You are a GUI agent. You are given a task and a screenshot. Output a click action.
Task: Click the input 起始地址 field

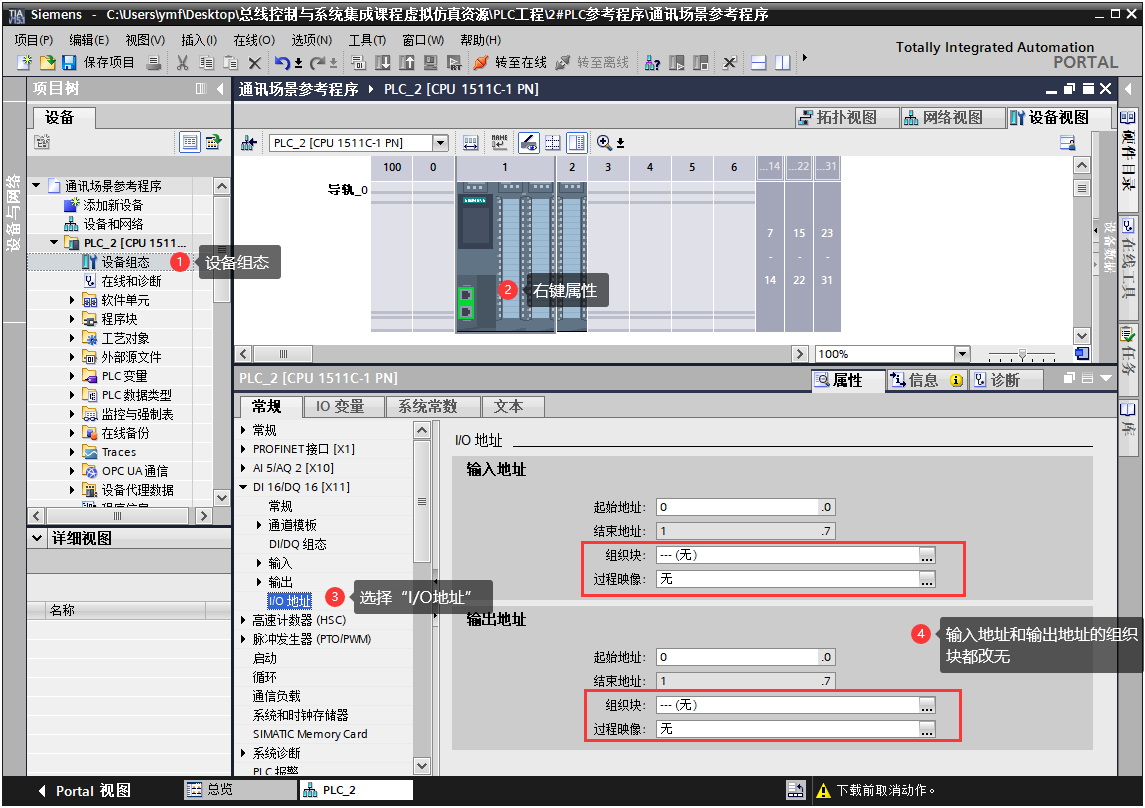click(x=746, y=507)
